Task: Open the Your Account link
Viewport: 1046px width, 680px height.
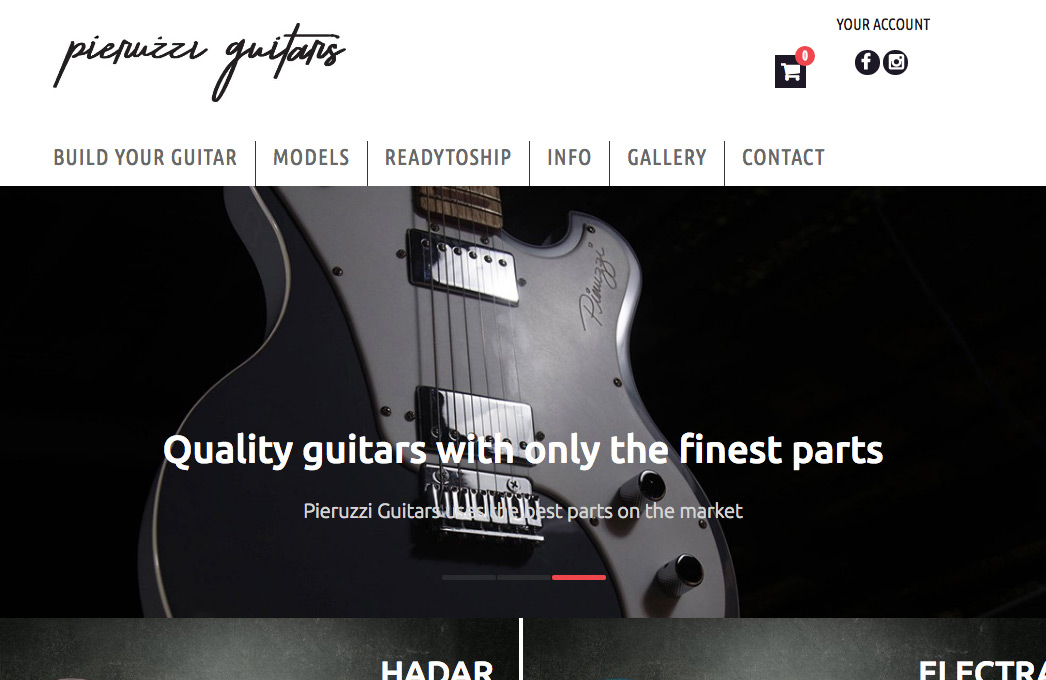Action: tap(883, 25)
